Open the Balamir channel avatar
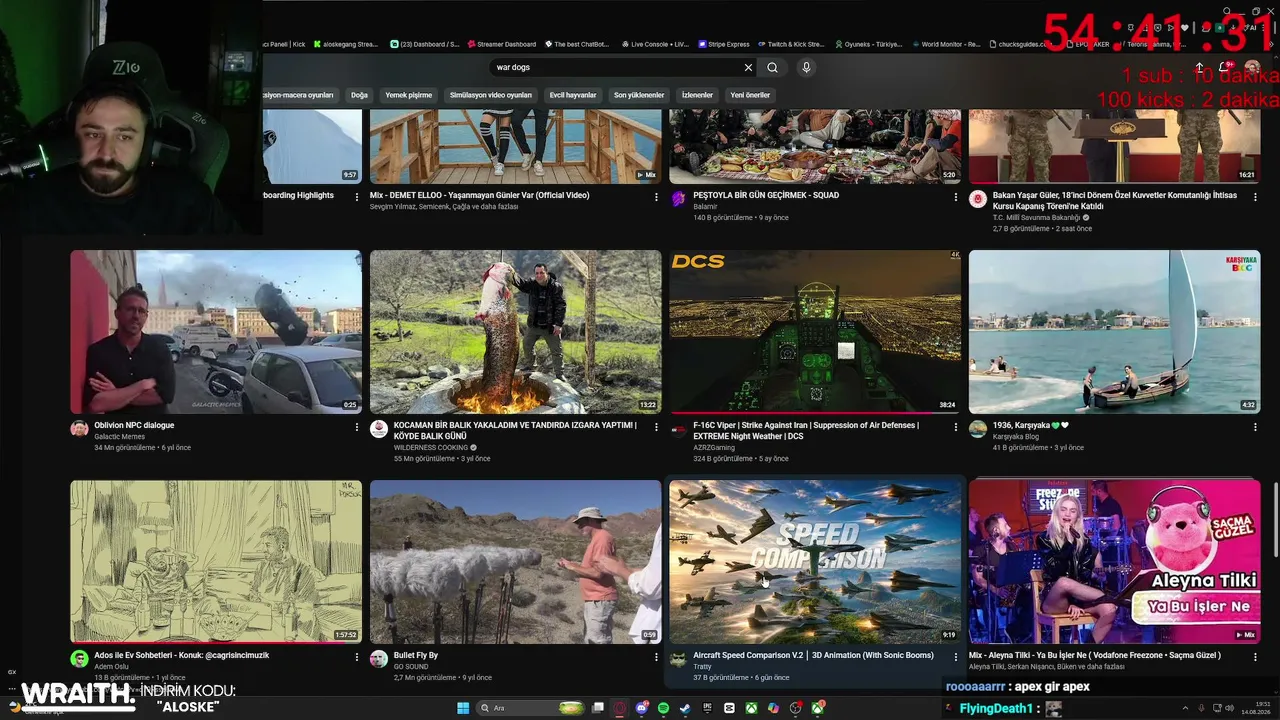This screenshot has width=1280, height=720. 679,199
